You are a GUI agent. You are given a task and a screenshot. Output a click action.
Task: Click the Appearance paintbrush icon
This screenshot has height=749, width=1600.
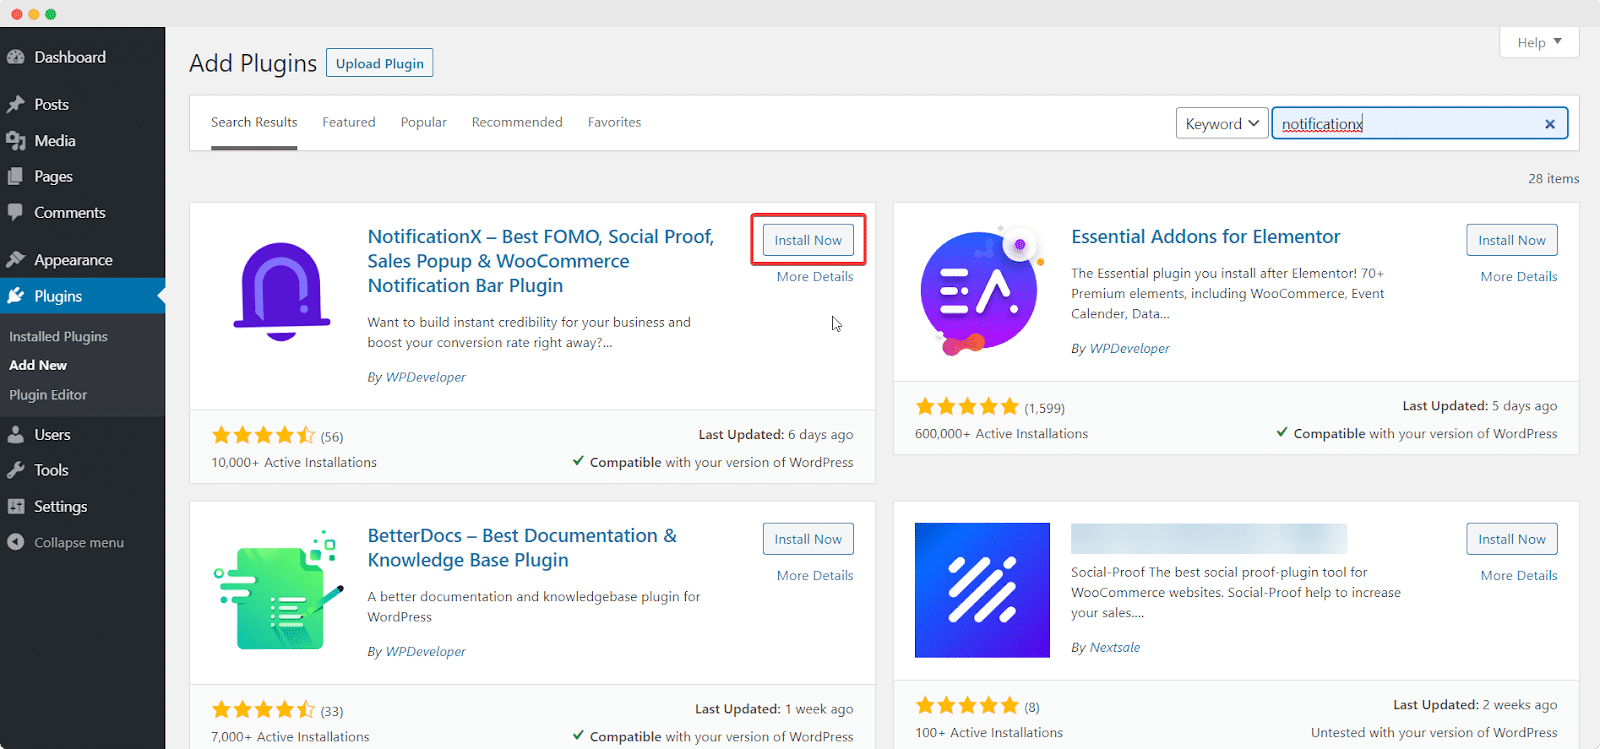[16, 259]
